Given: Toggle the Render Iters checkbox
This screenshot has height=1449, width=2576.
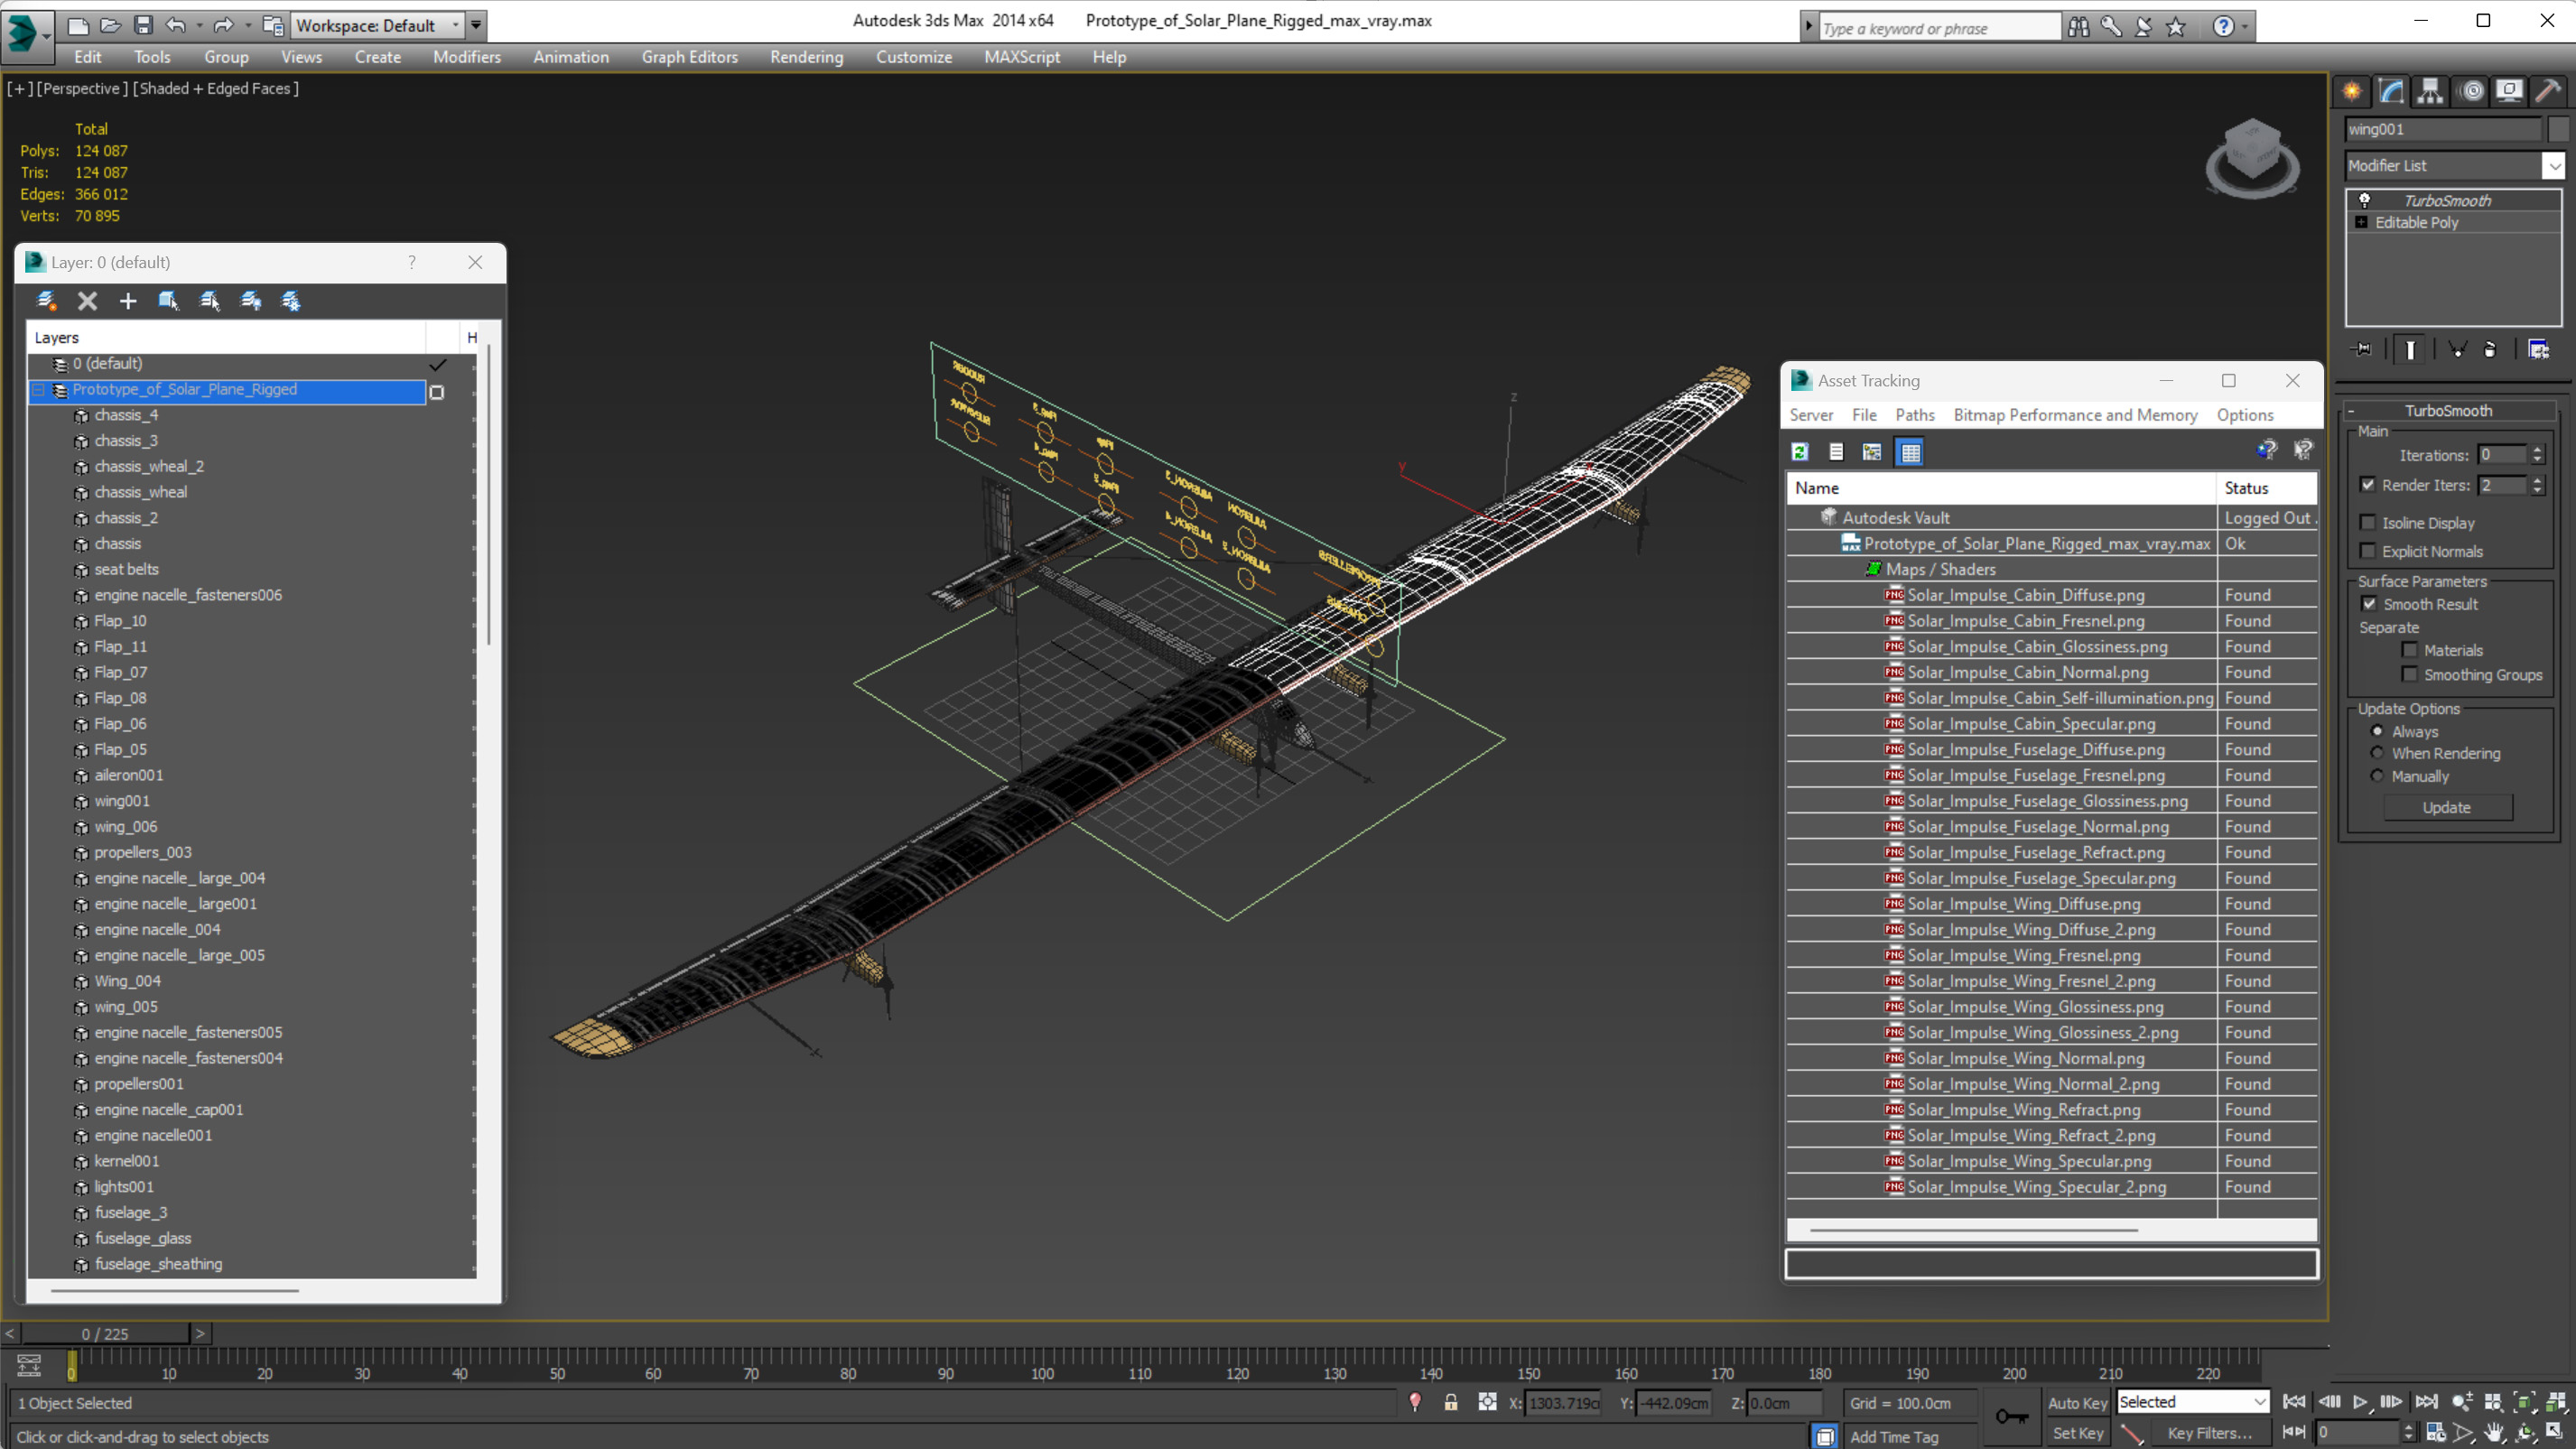Looking at the screenshot, I should (2368, 484).
